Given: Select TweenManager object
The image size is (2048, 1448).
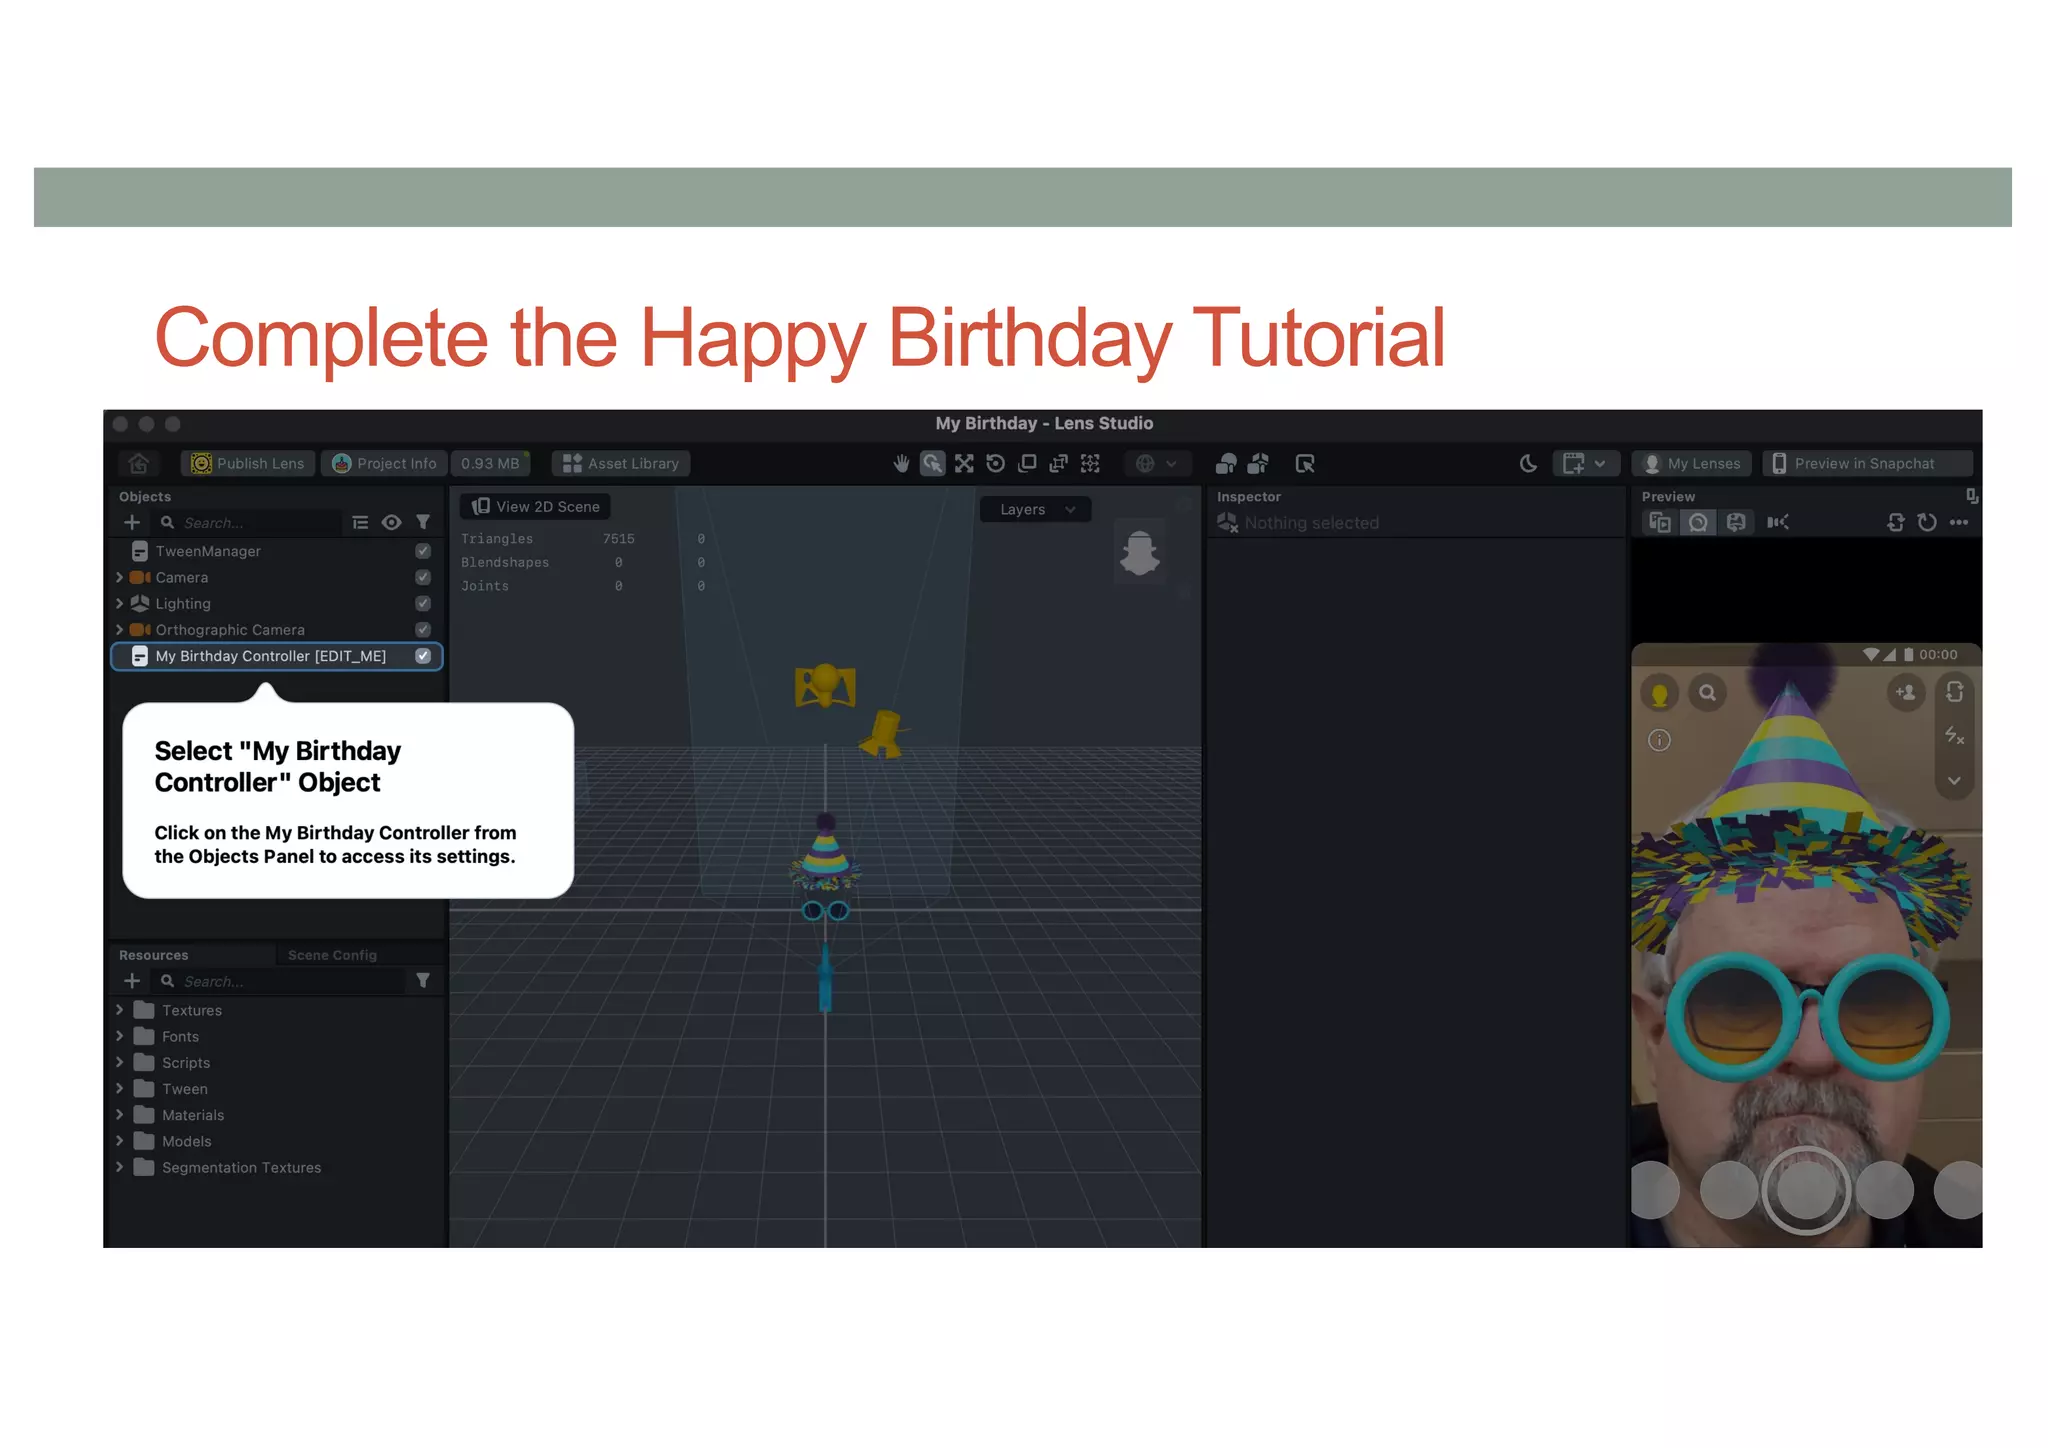Looking at the screenshot, I should tap(208, 551).
